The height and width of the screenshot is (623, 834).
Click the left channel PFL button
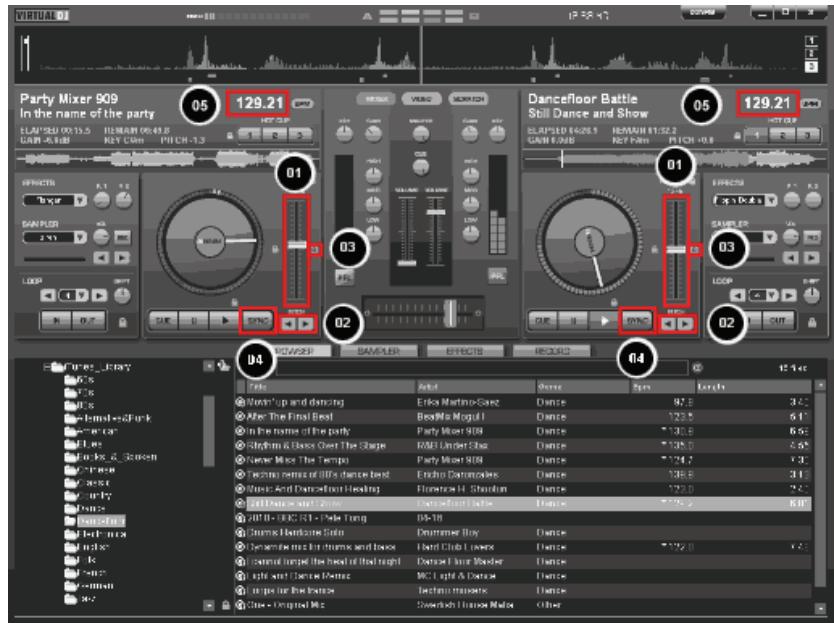coord(344,277)
